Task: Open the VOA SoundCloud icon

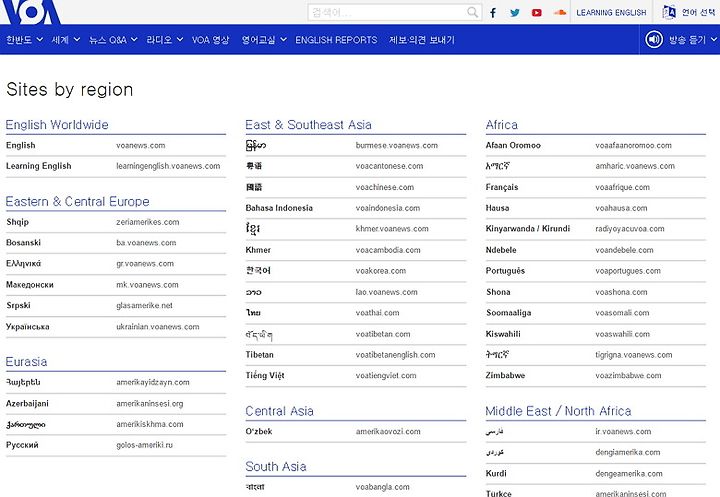Action: tap(559, 12)
